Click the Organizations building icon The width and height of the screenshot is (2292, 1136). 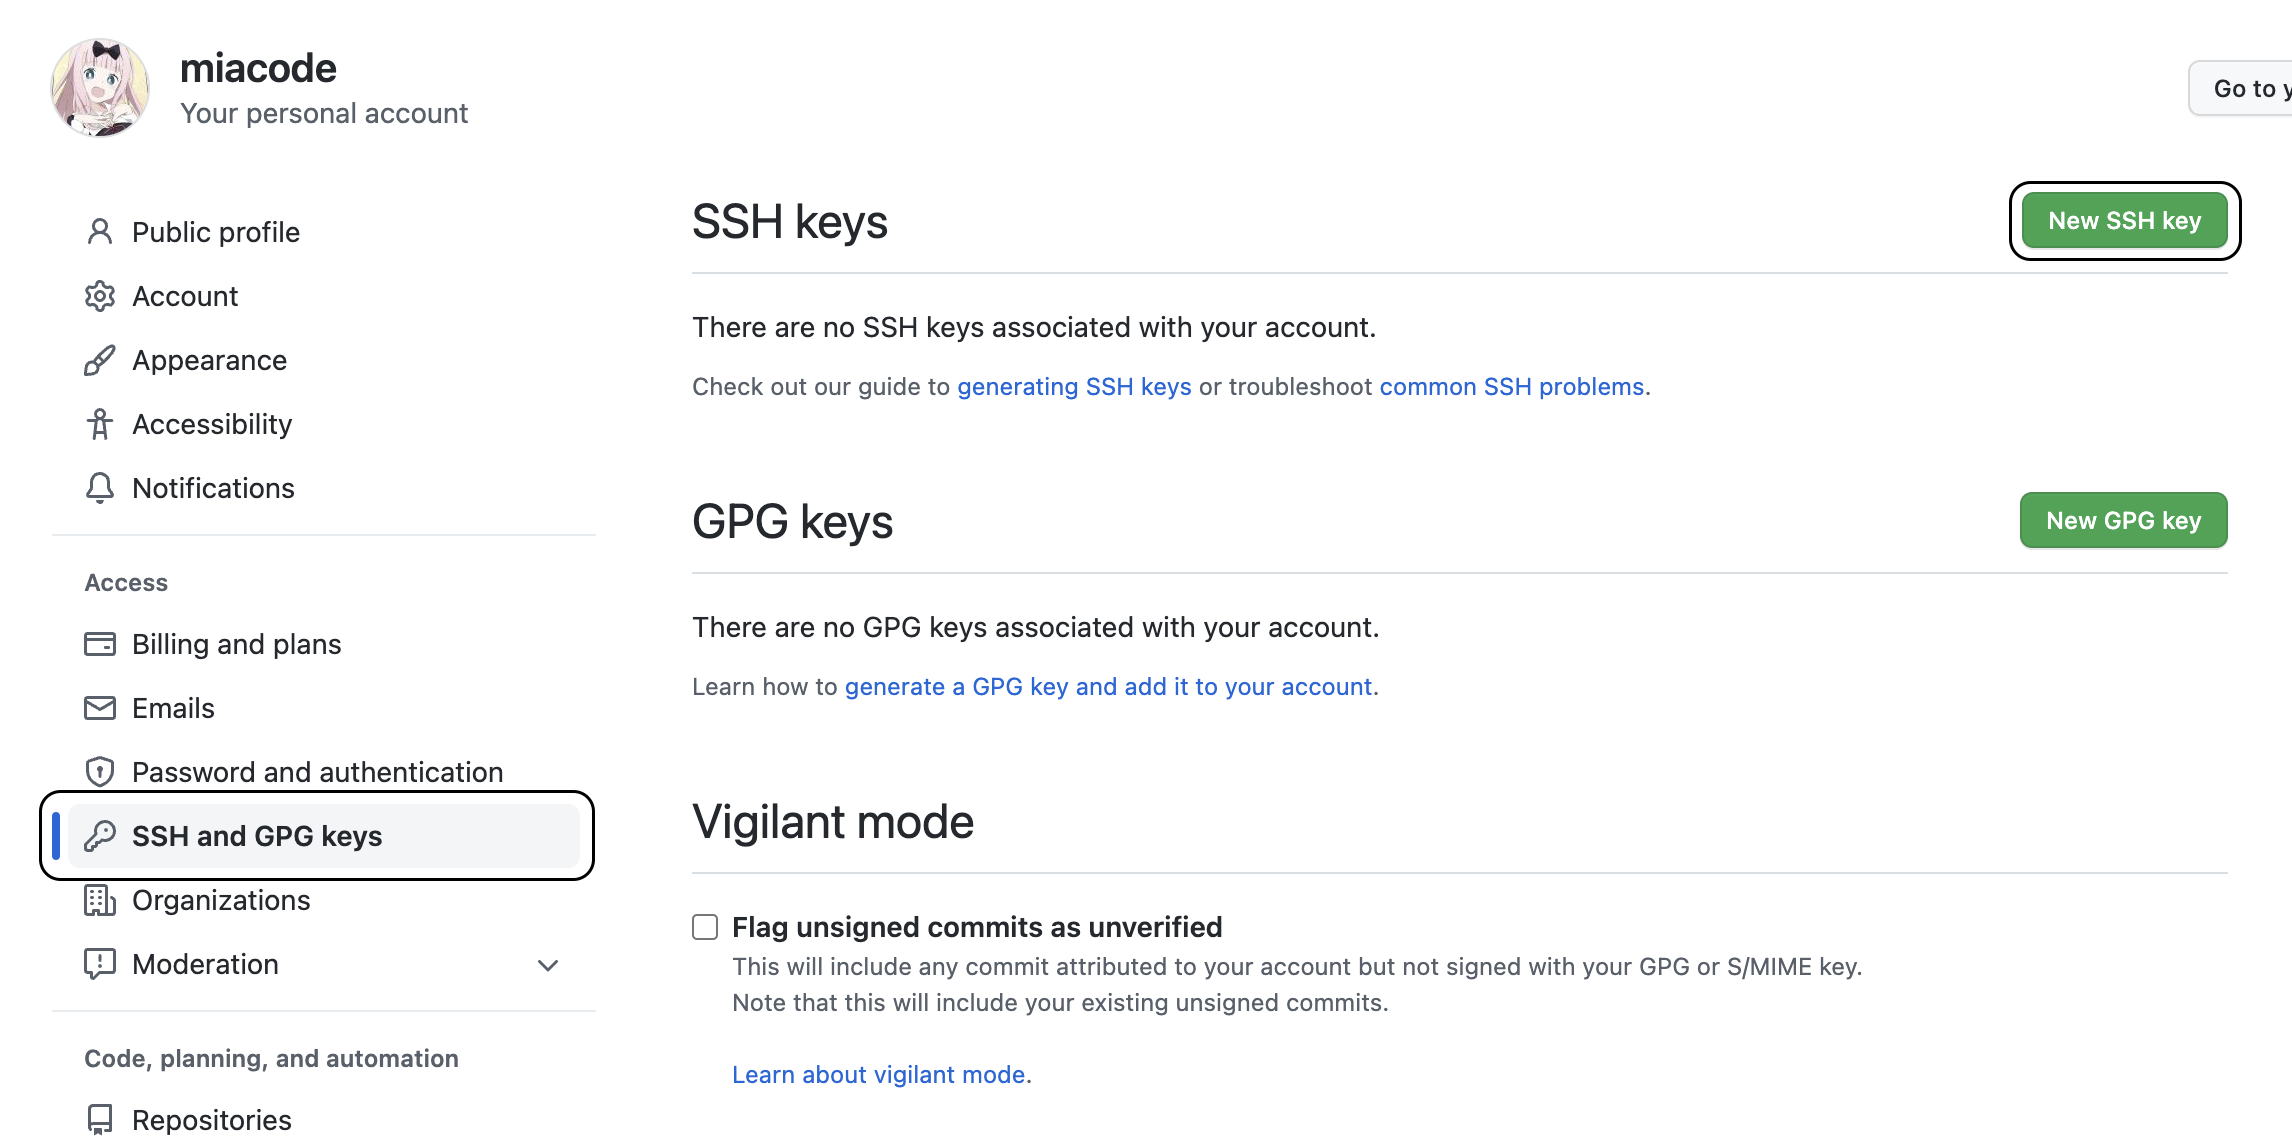pos(100,900)
